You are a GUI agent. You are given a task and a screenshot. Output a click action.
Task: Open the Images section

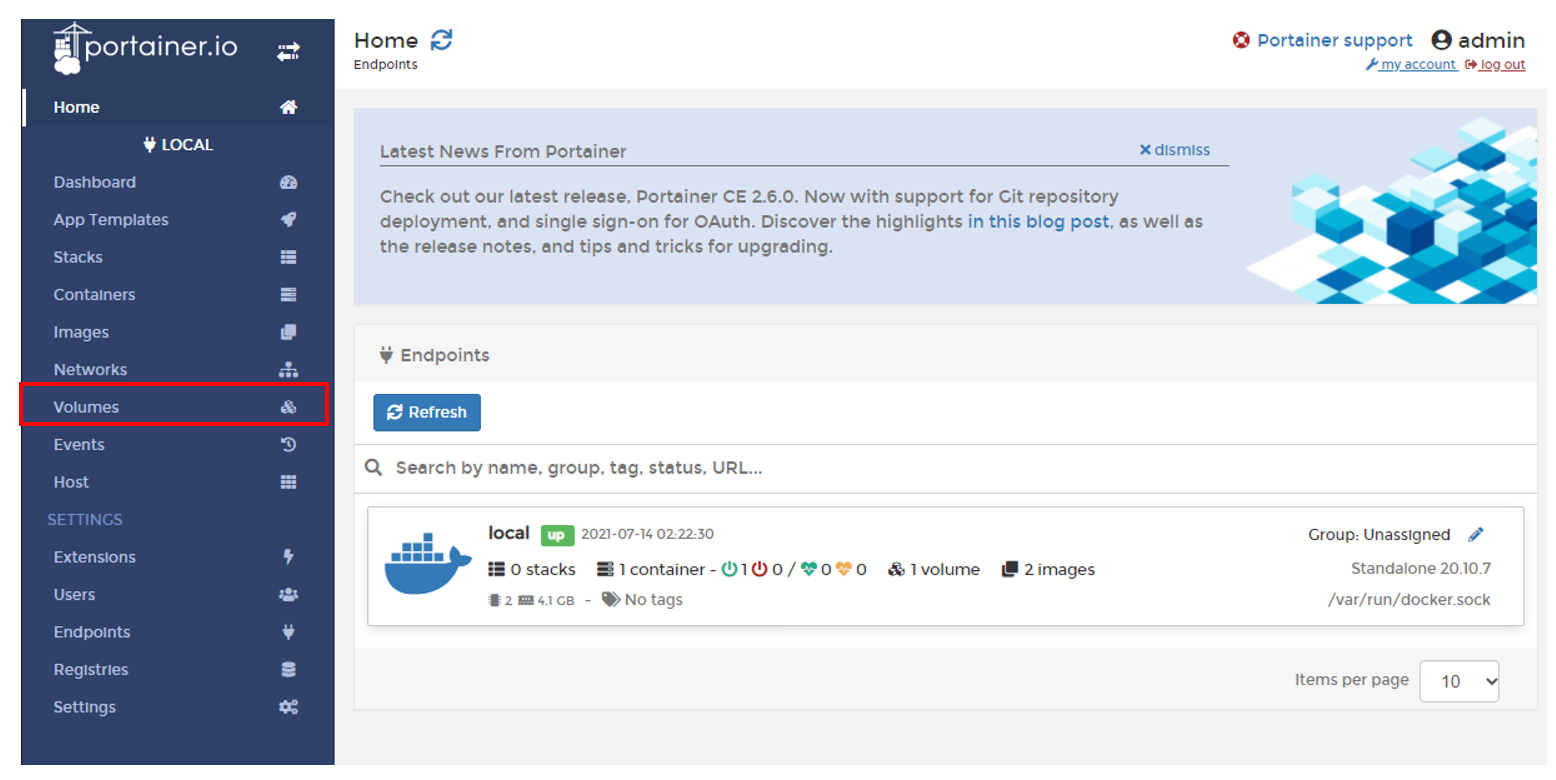(178, 332)
